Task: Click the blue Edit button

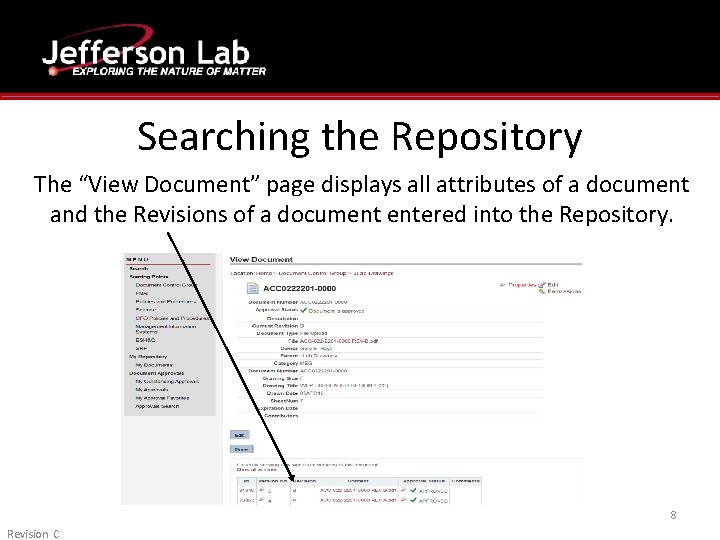Action: [x=239, y=435]
